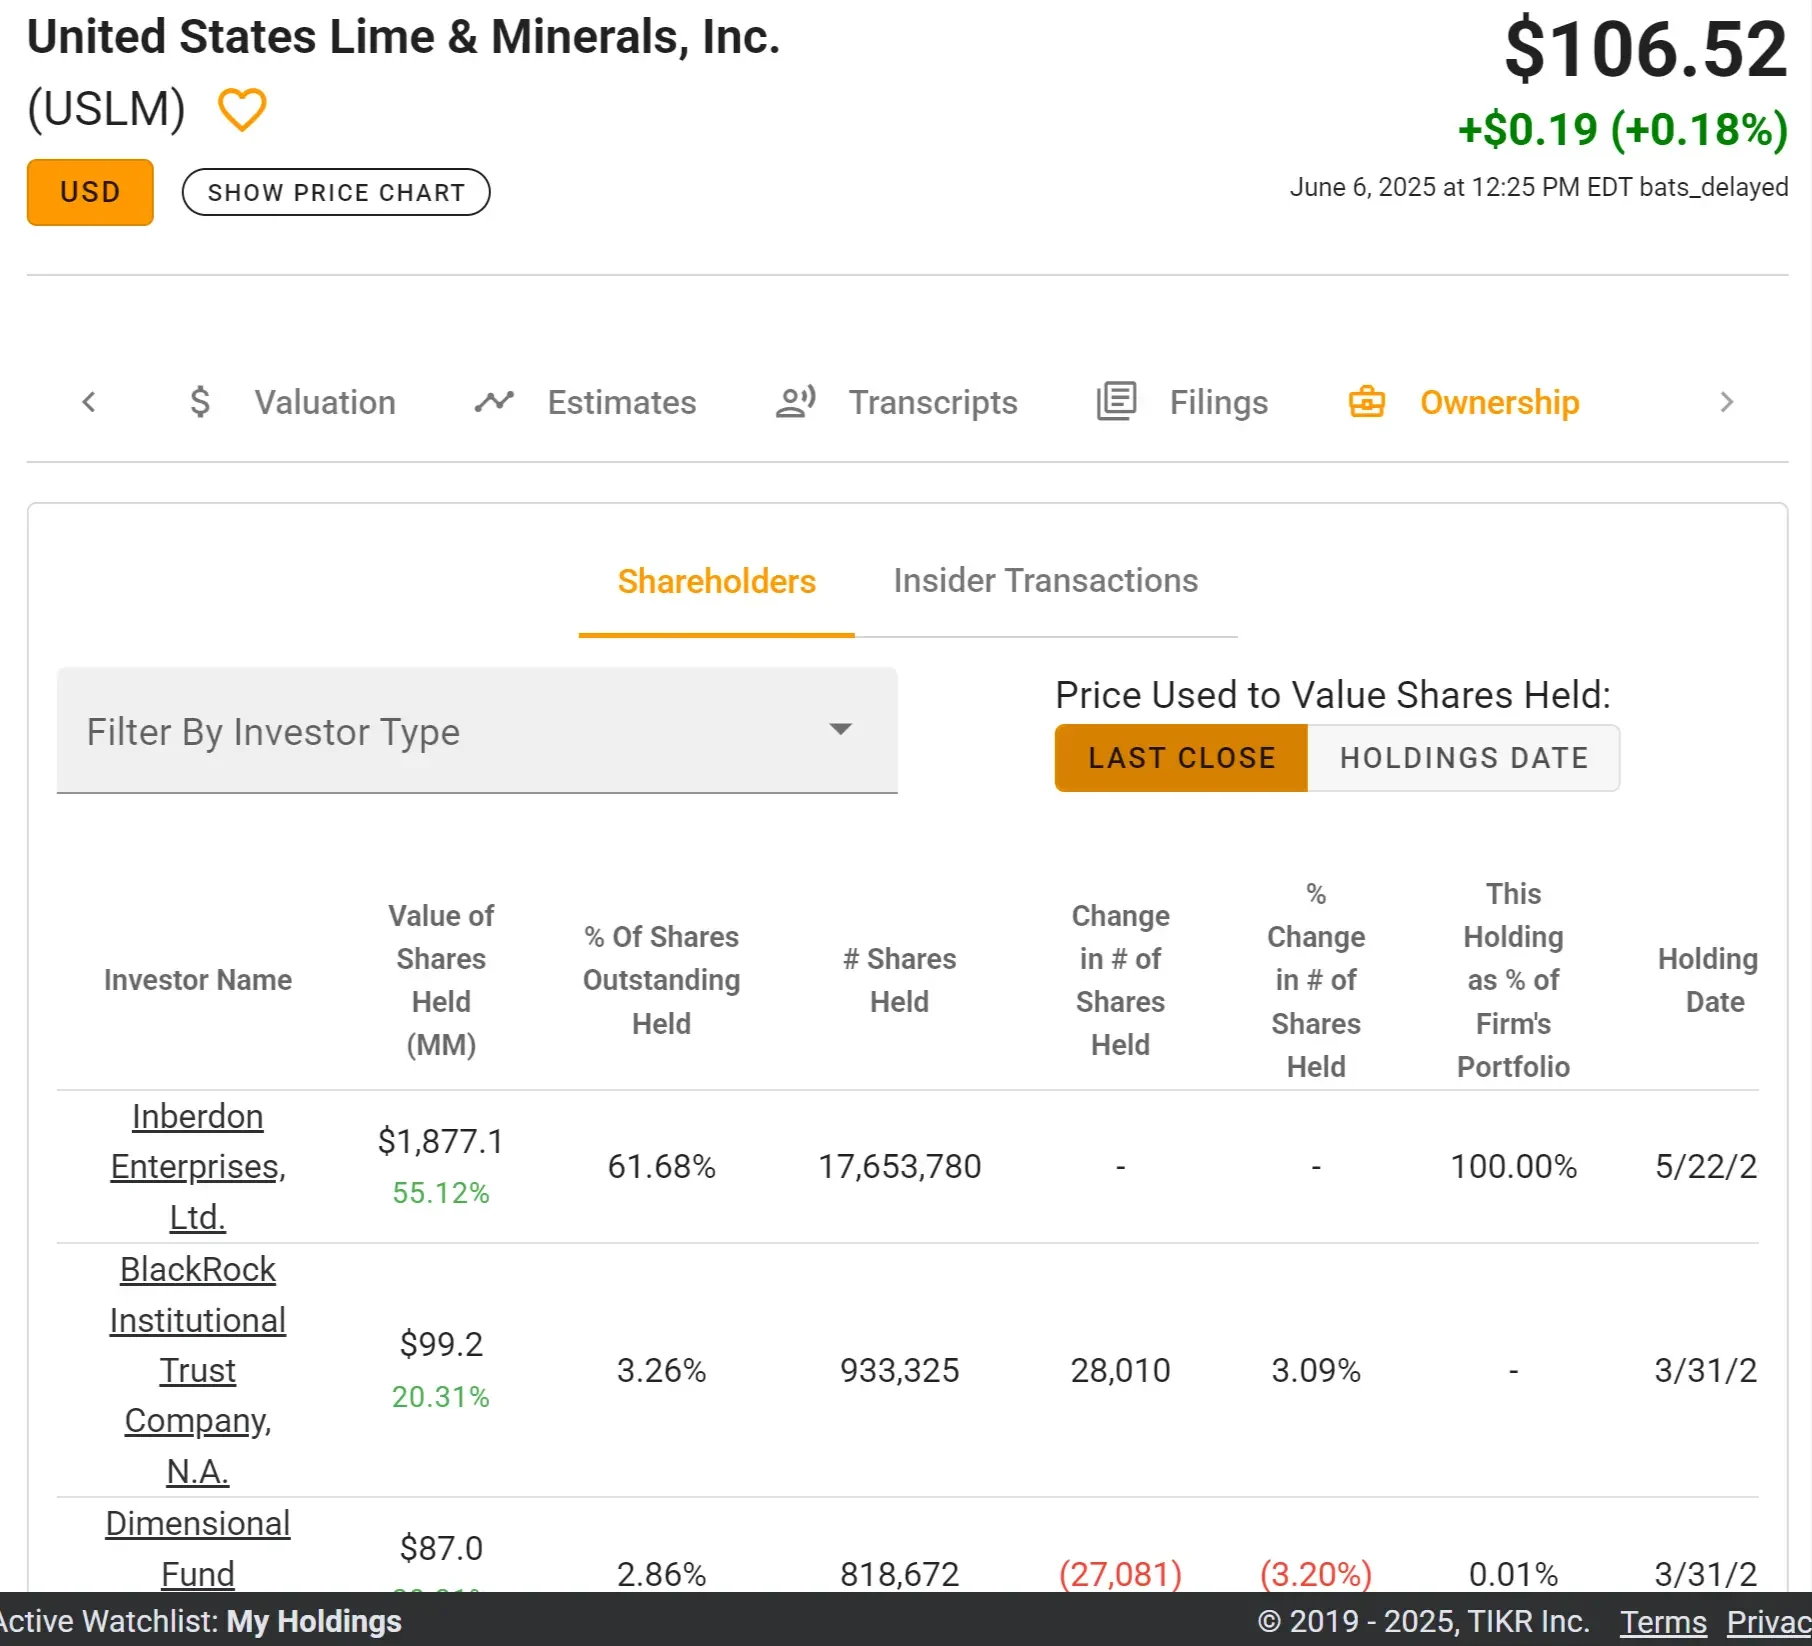
Task: Click the $99.2 value cell
Action: [x=441, y=1344]
